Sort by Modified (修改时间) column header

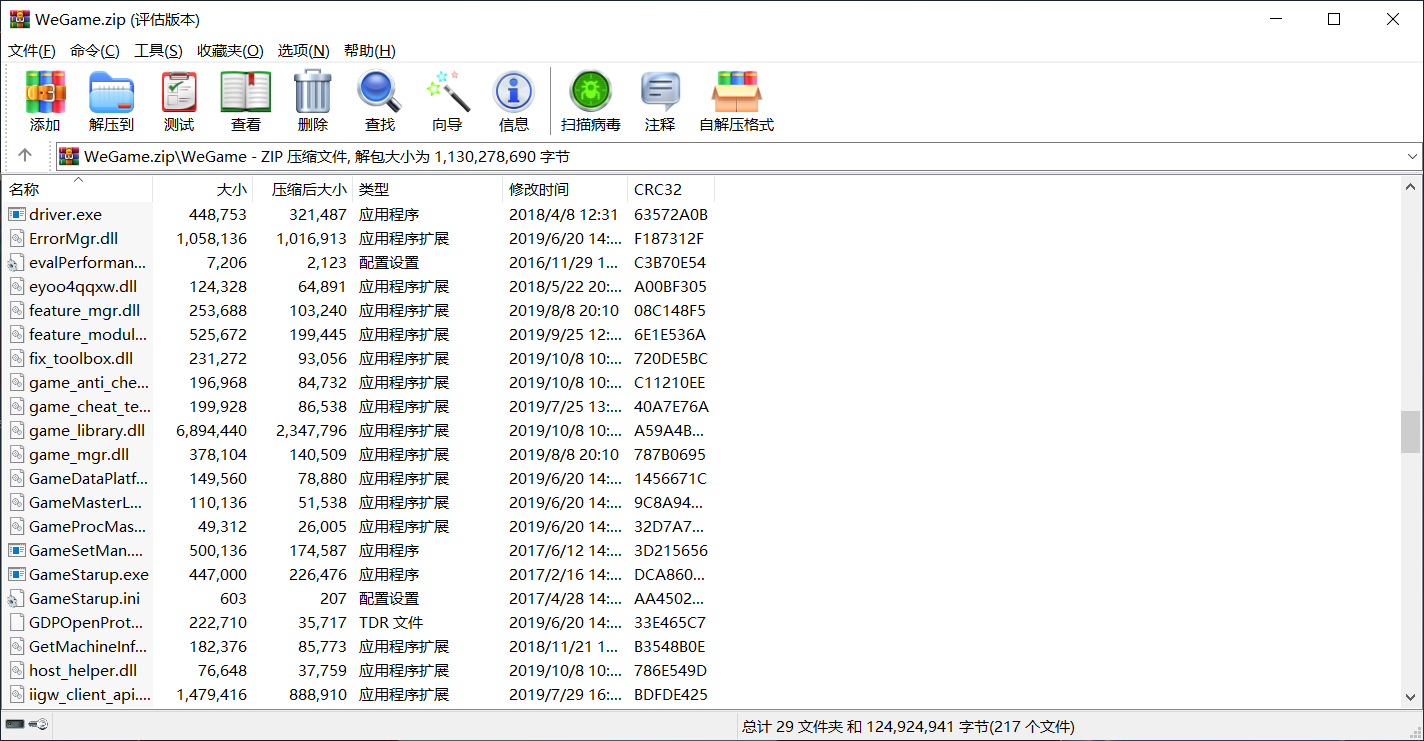point(565,189)
